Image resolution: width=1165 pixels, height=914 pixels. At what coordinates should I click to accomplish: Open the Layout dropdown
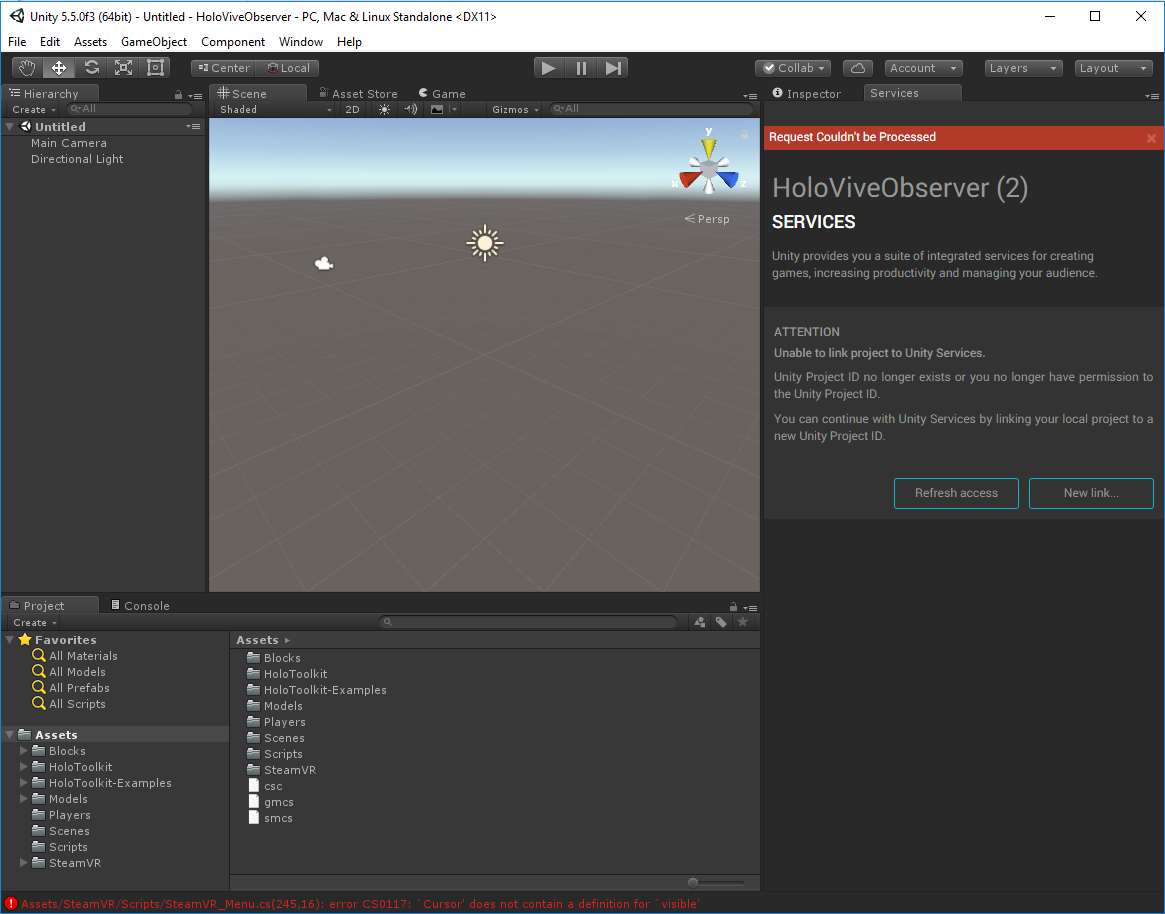coord(1113,68)
